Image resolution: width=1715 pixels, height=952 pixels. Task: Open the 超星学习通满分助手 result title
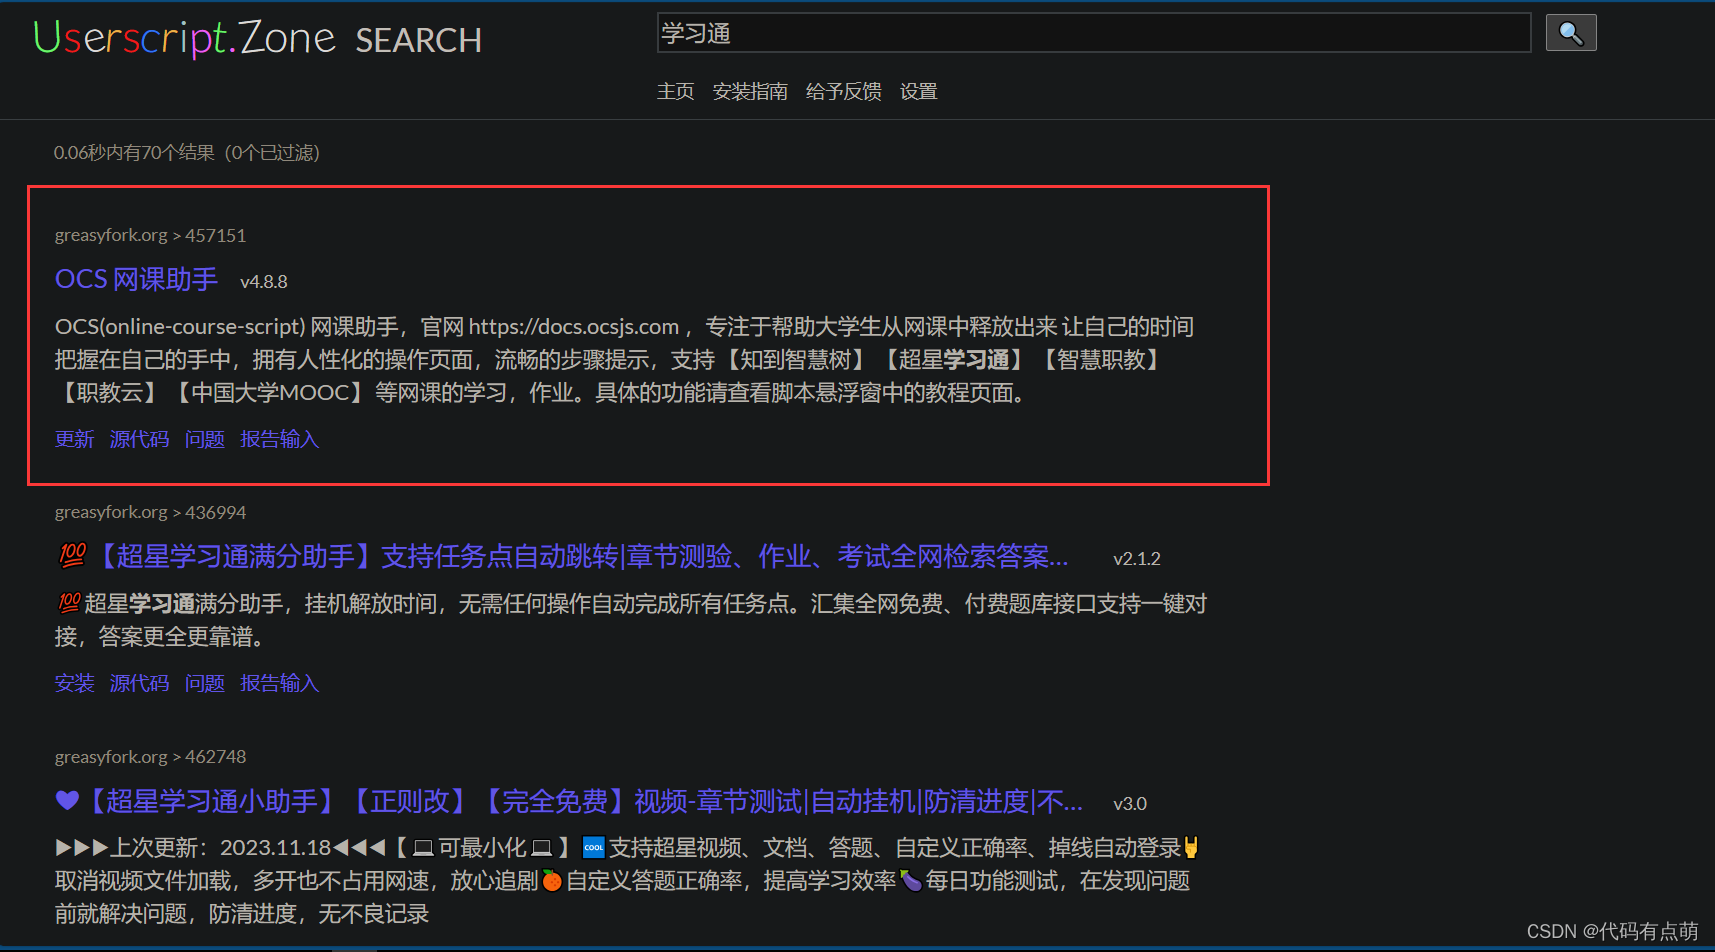click(563, 556)
